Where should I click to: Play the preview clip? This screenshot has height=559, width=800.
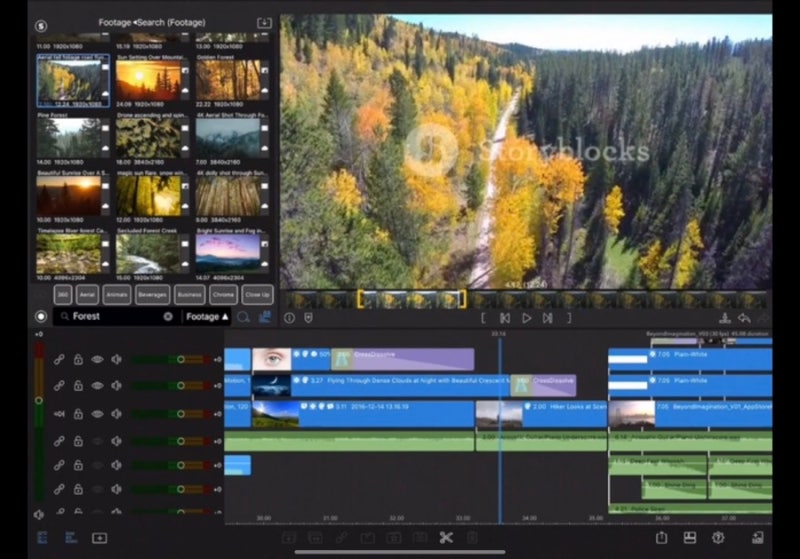tap(527, 318)
